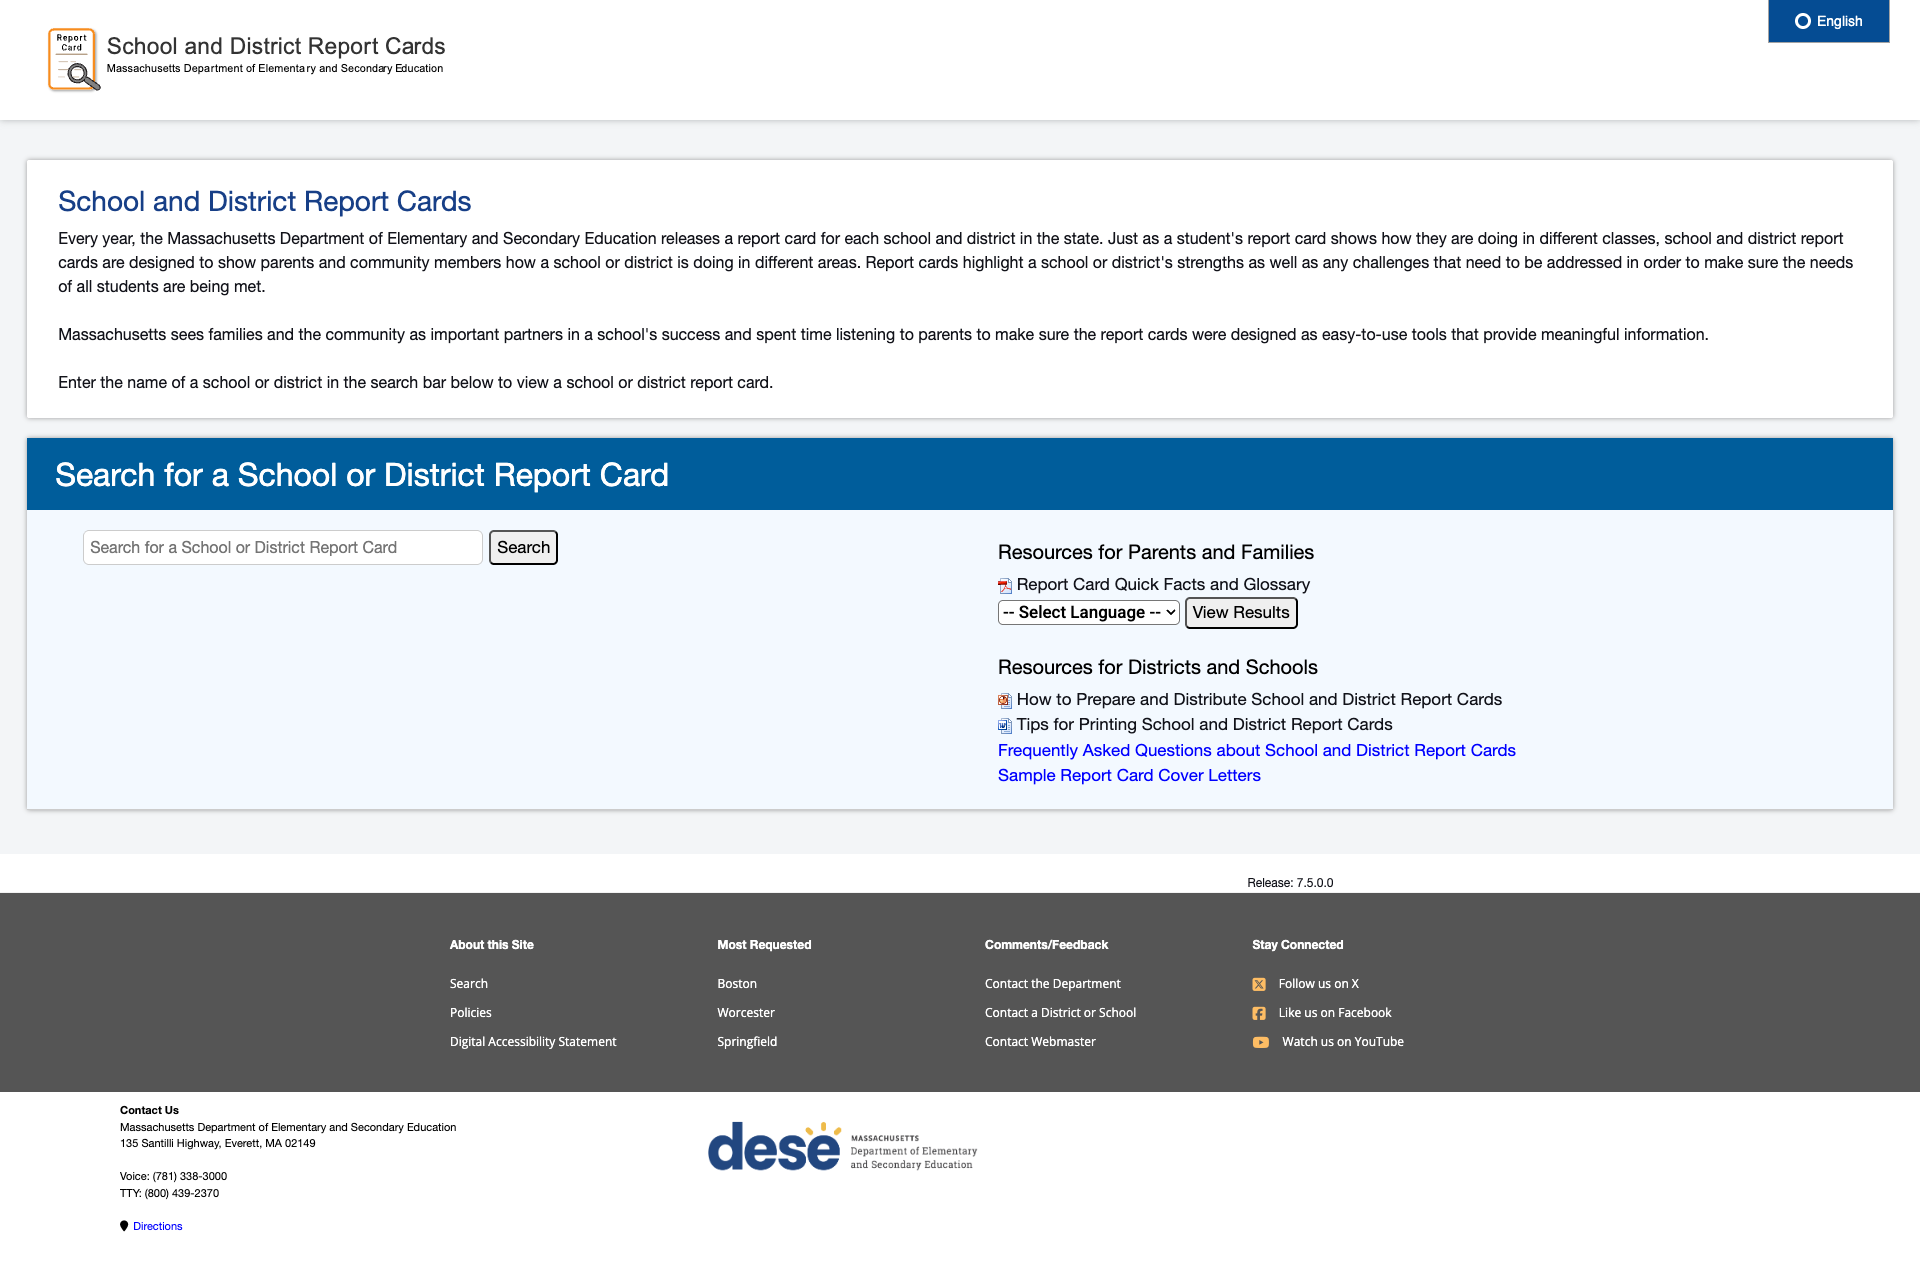Click Contact Webmaster link
Screen dimensions: 1920x1281
tap(1040, 1042)
